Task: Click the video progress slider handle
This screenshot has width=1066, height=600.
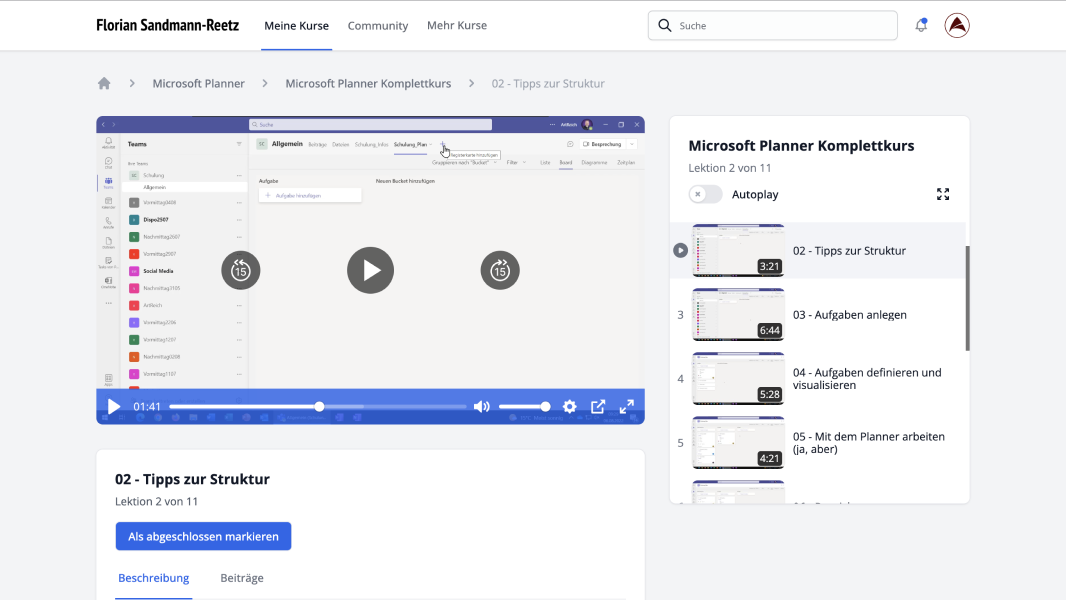Action: pyautogui.click(x=319, y=406)
